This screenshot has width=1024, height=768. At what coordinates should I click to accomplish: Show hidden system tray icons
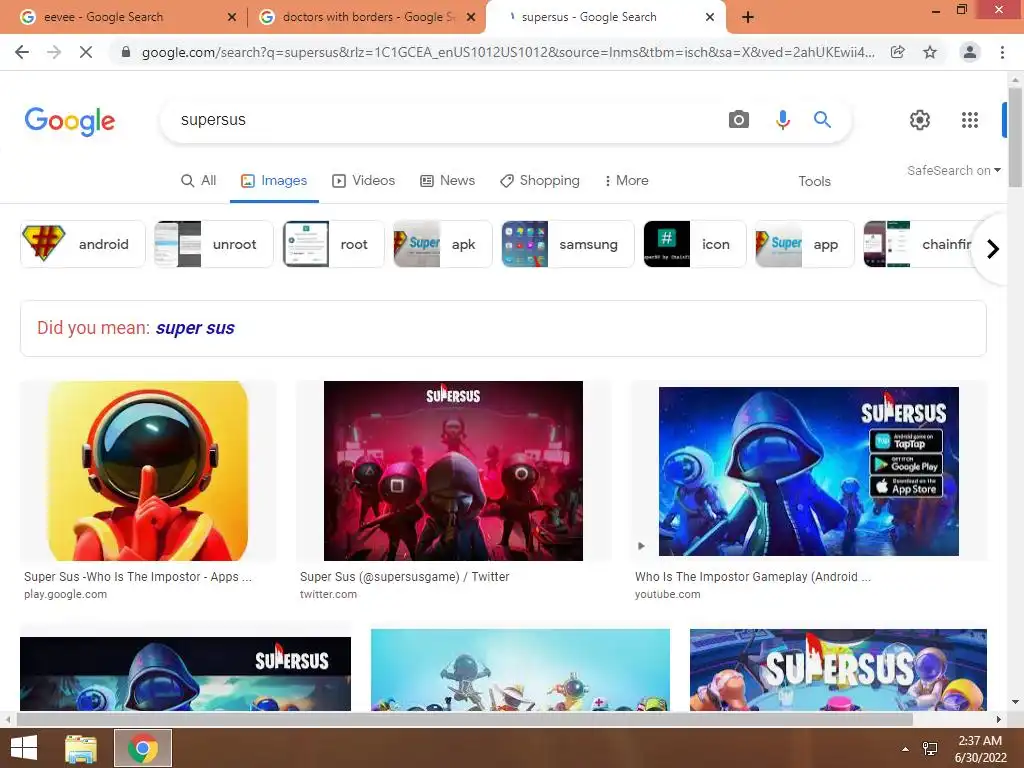click(905, 749)
